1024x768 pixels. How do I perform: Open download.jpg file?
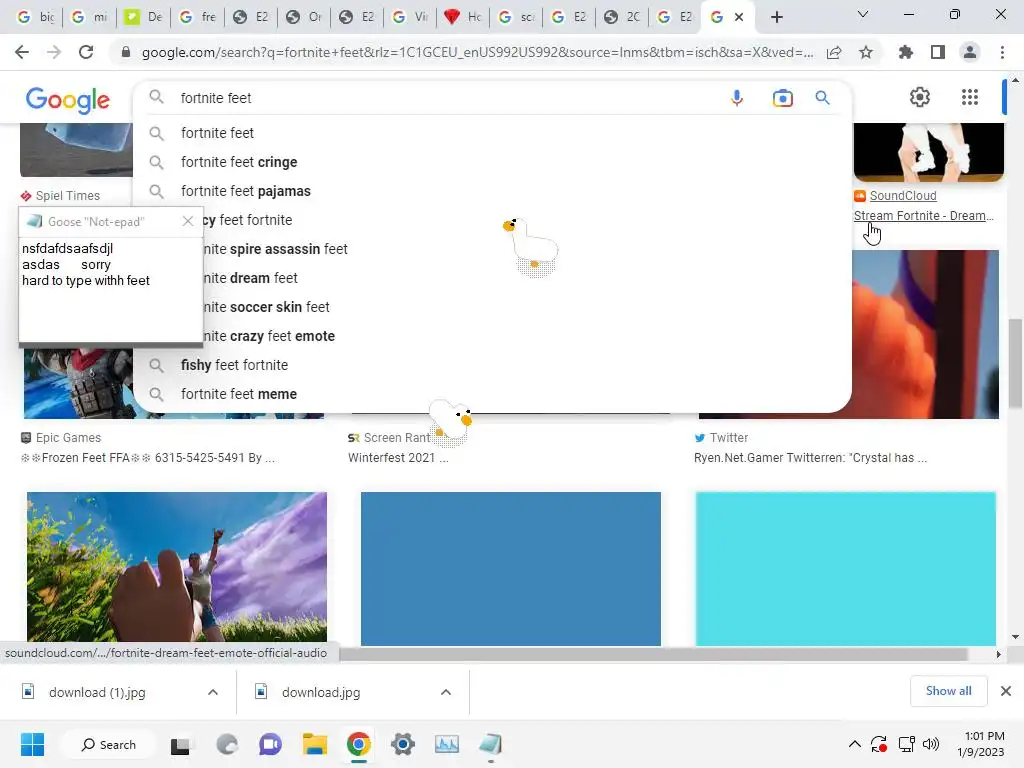[321, 692]
